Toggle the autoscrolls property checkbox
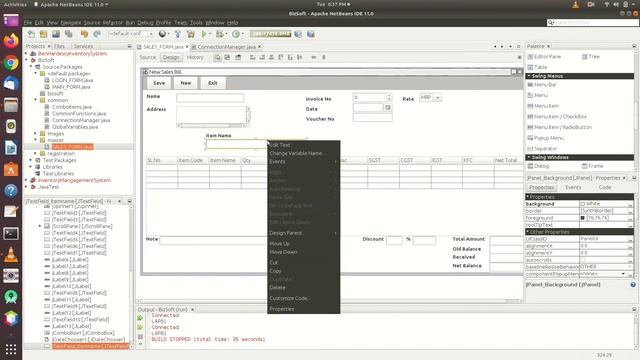This screenshot has width=640, height=360. click(x=583, y=260)
